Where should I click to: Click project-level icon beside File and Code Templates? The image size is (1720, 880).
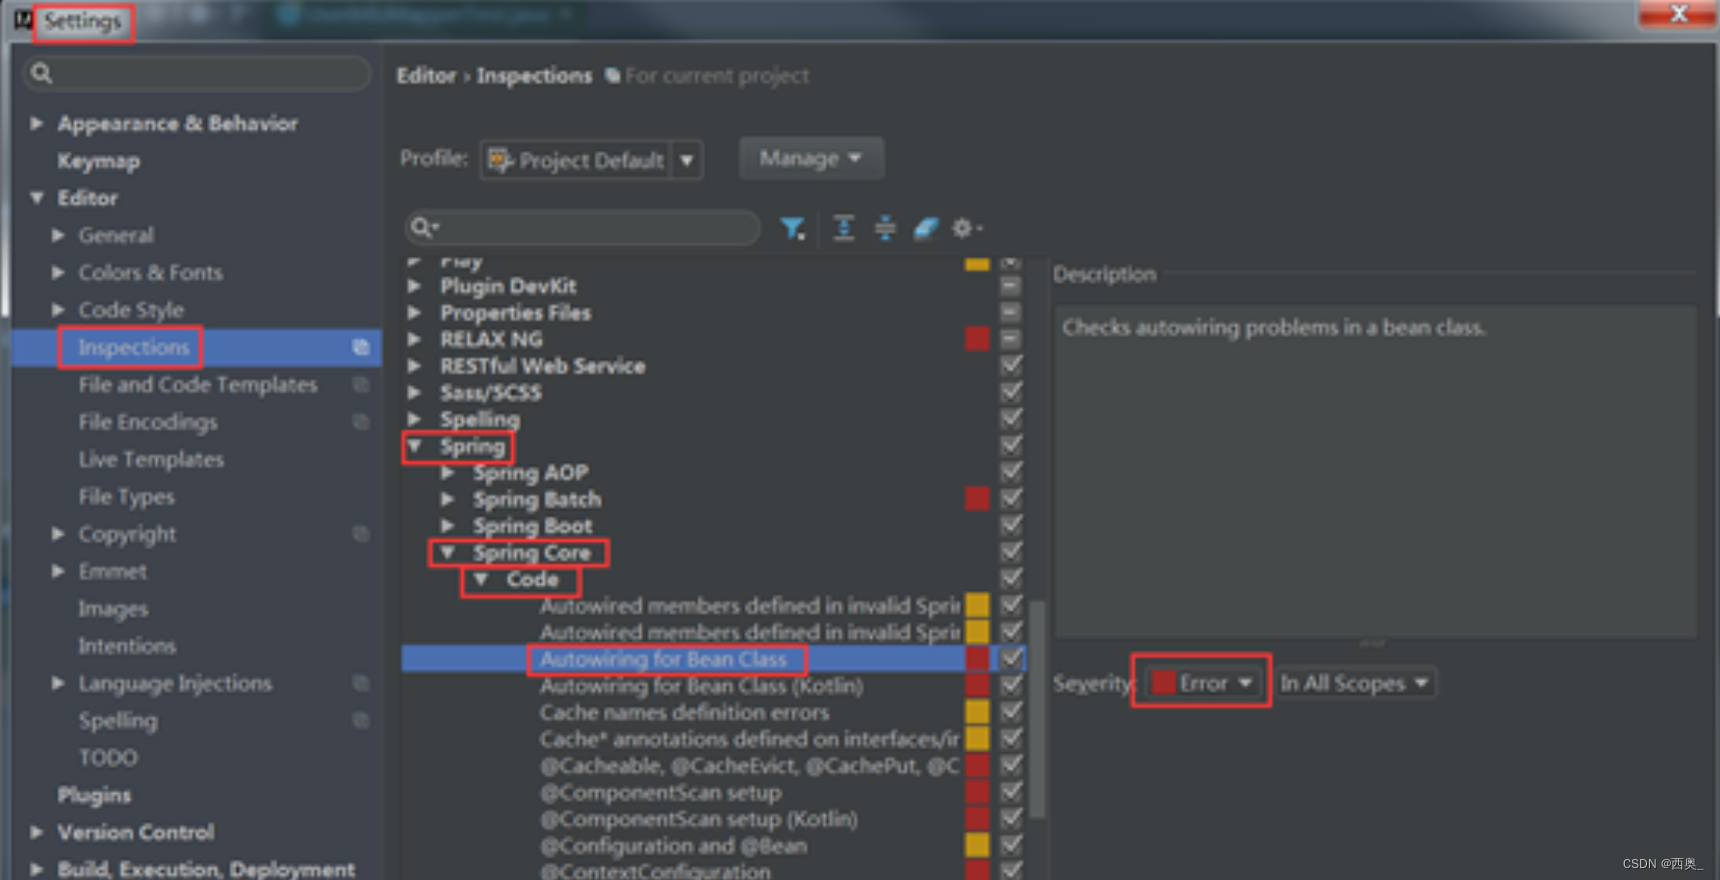pos(361,385)
